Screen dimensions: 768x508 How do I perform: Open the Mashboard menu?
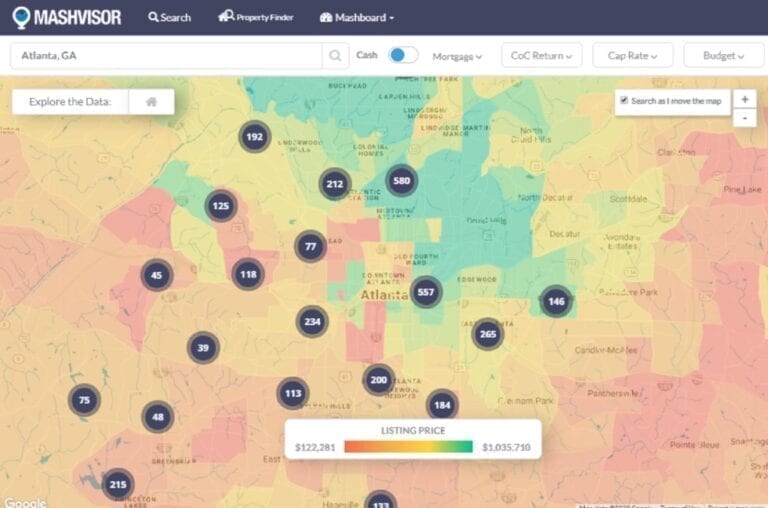tap(357, 17)
